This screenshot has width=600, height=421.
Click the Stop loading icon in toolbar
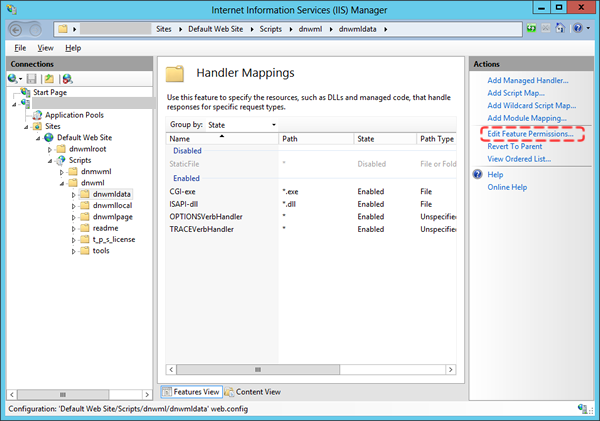point(546,28)
